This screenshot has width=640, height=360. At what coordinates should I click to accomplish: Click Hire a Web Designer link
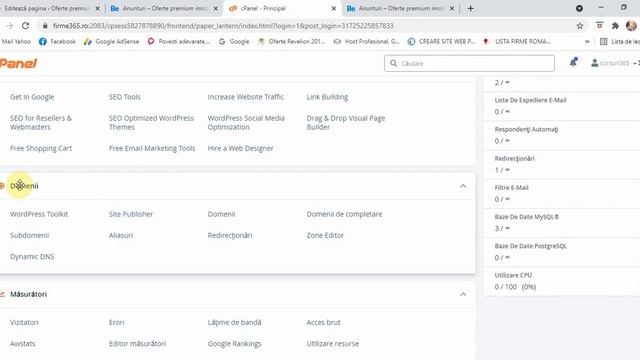point(240,148)
